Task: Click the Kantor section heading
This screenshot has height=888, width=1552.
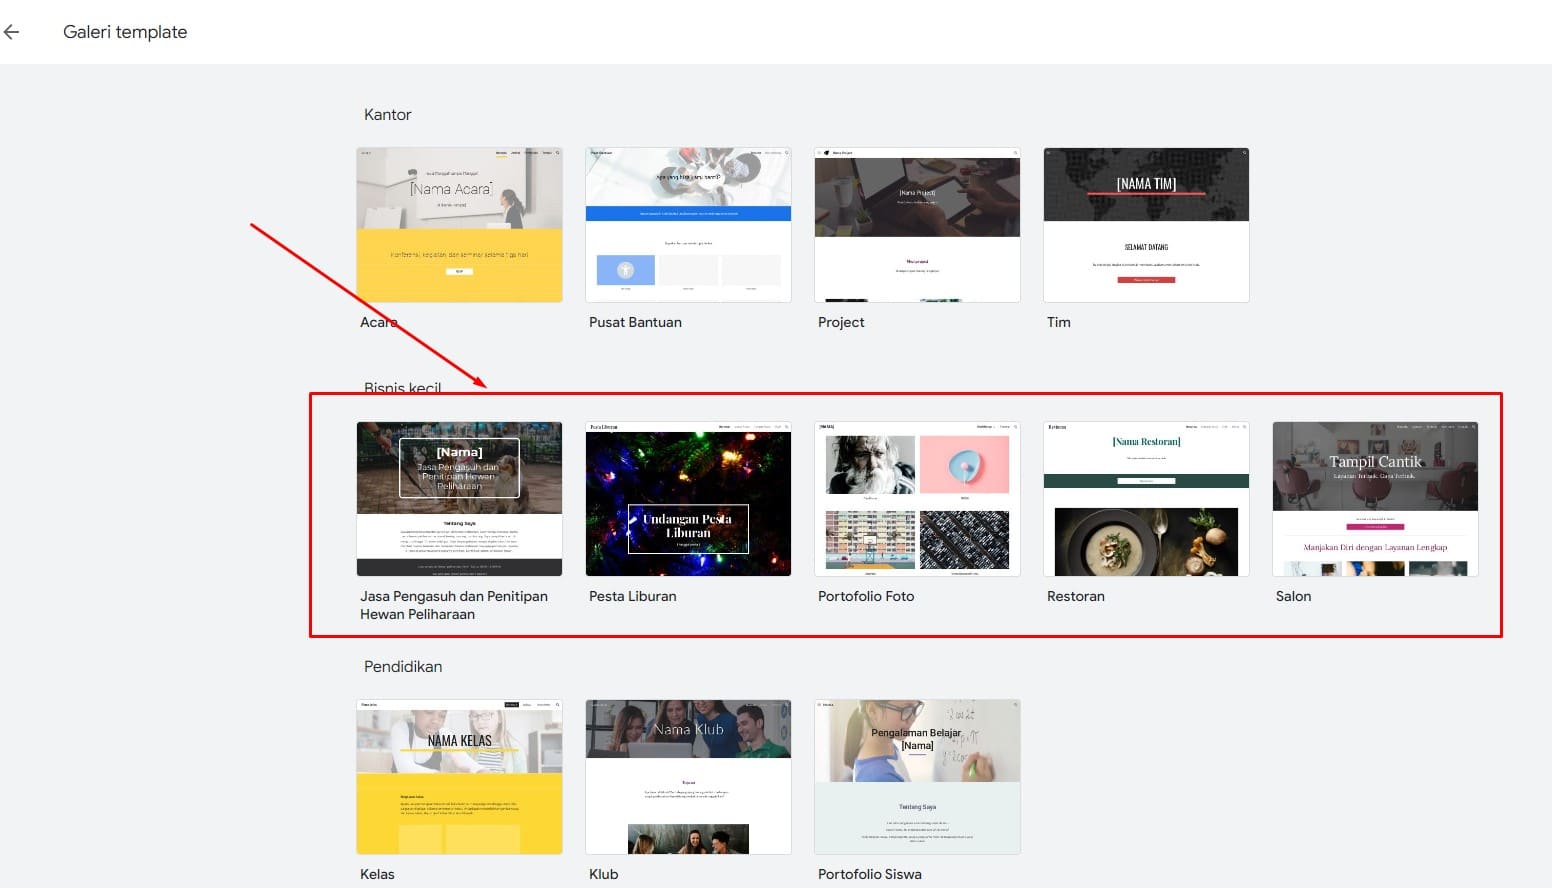Action: click(388, 115)
